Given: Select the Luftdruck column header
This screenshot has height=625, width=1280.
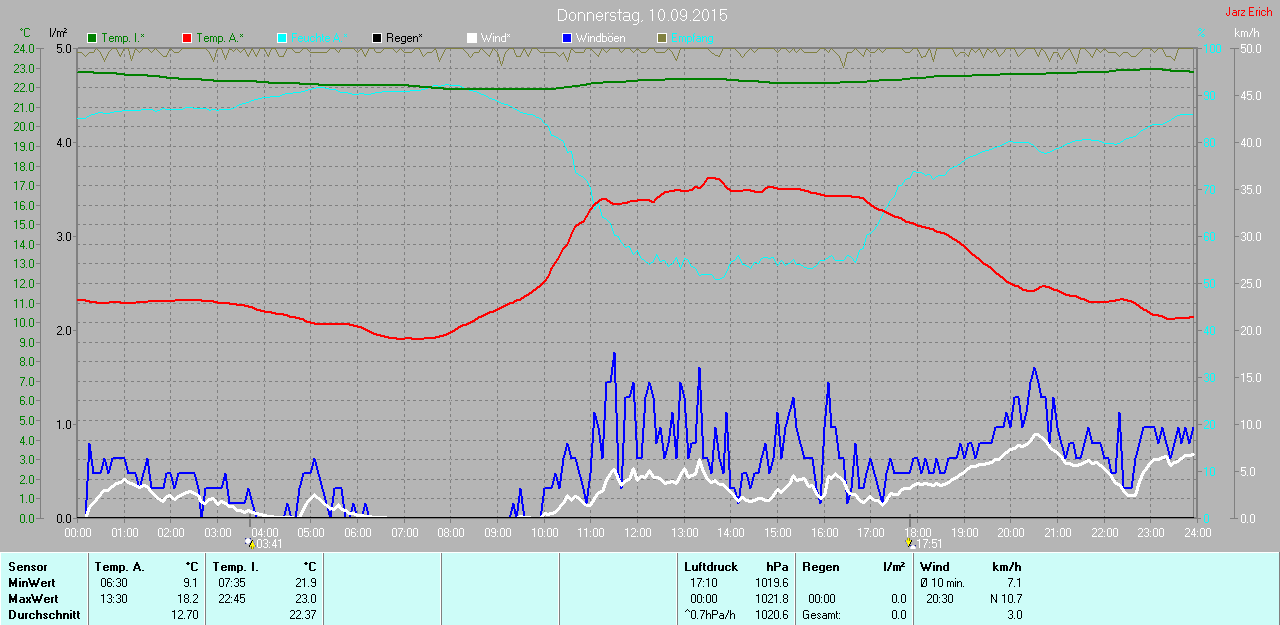Looking at the screenshot, I should (708, 567).
